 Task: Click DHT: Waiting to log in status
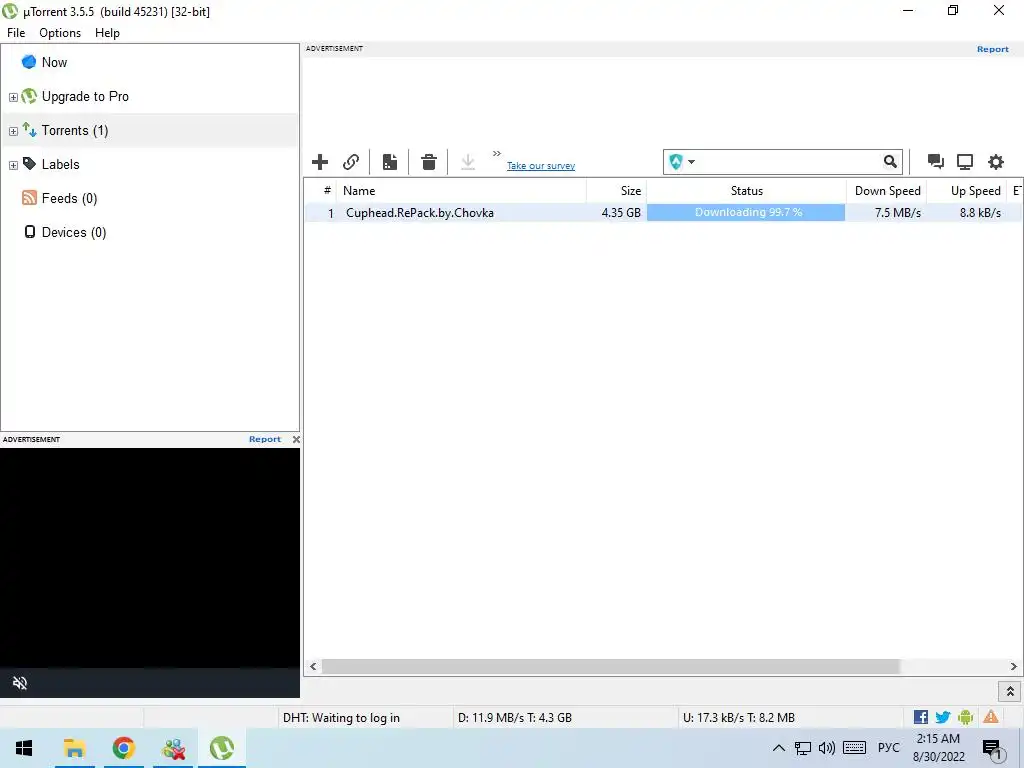pos(341,718)
